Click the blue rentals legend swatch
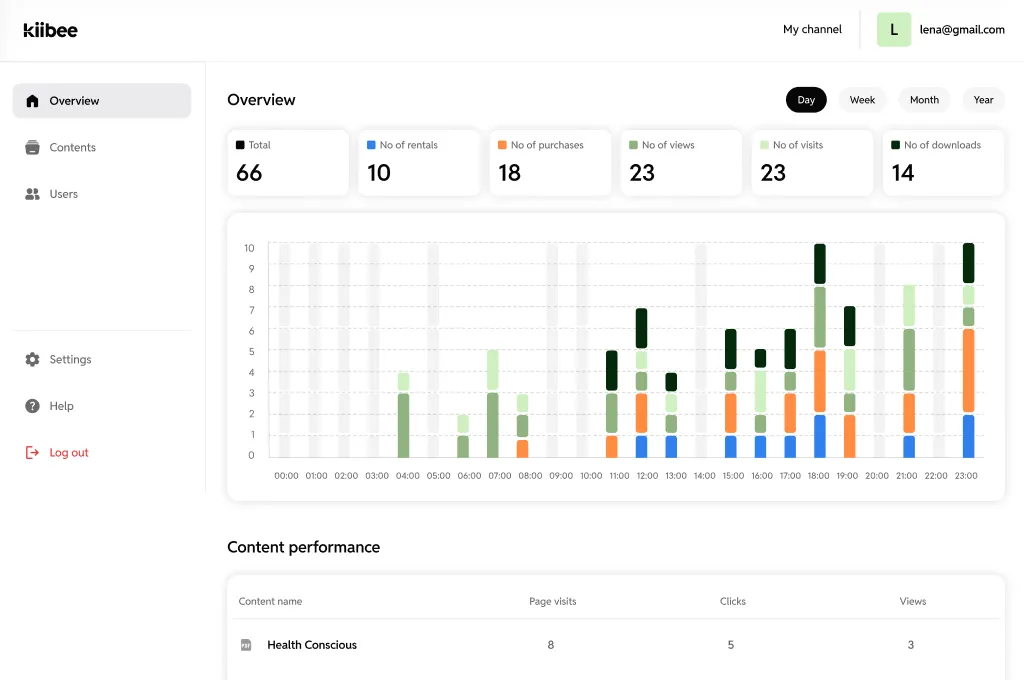The width and height of the screenshot is (1024, 680). (x=371, y=145)
